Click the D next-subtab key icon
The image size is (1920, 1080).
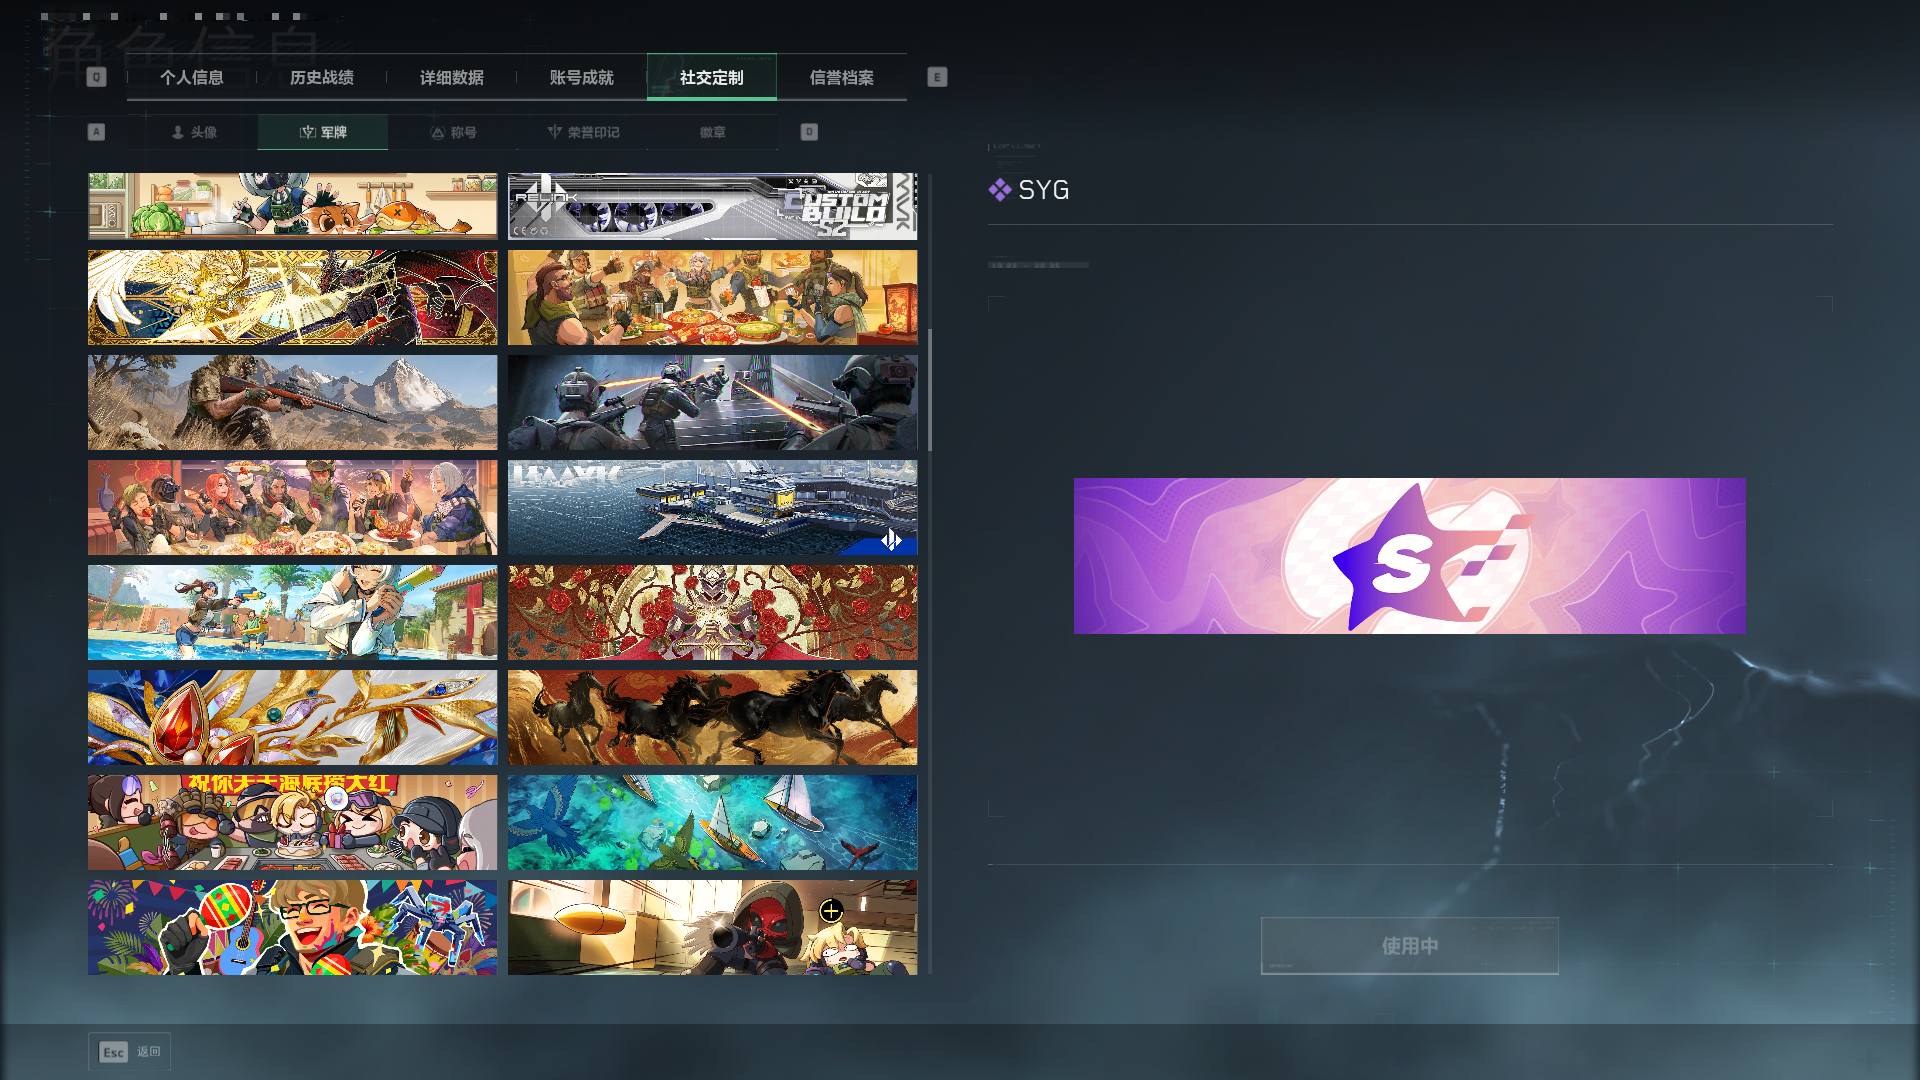tap(809, 132)
